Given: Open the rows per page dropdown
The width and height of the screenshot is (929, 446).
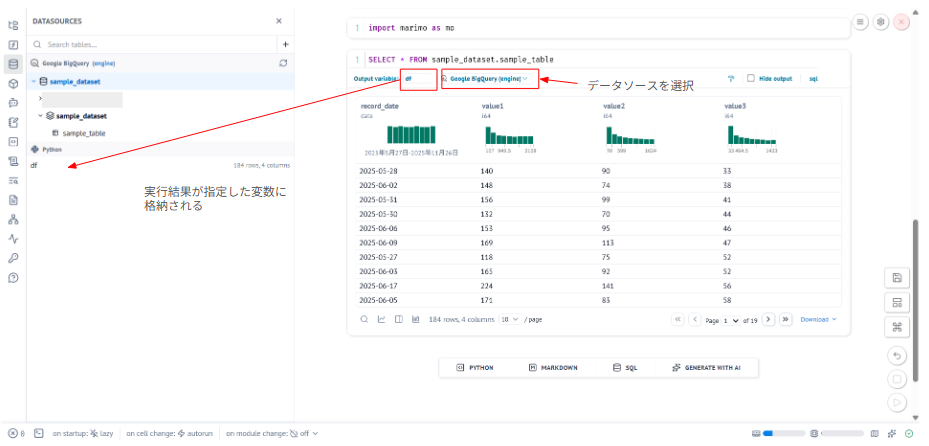Looking at the screenshot, I should click(509, 319).
